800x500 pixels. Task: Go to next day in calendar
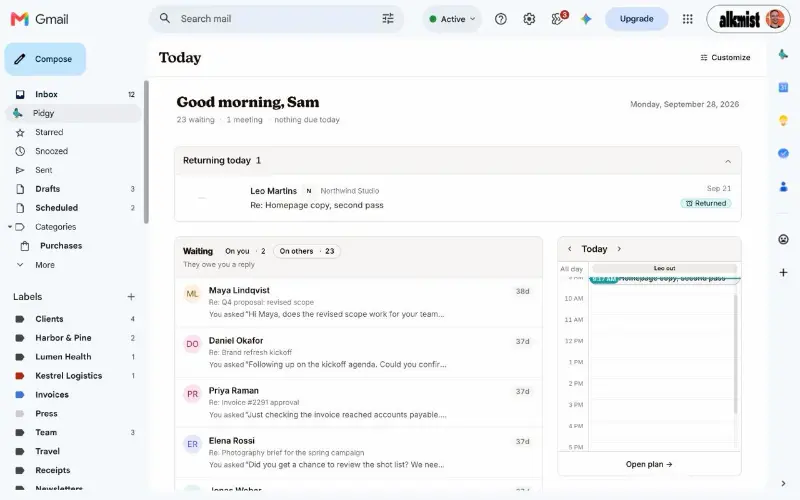(619, 249)
